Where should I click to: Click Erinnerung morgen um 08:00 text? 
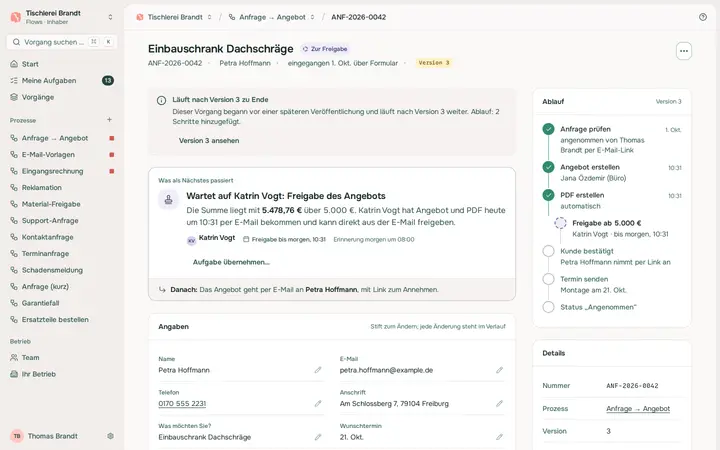tap(374, 239)
